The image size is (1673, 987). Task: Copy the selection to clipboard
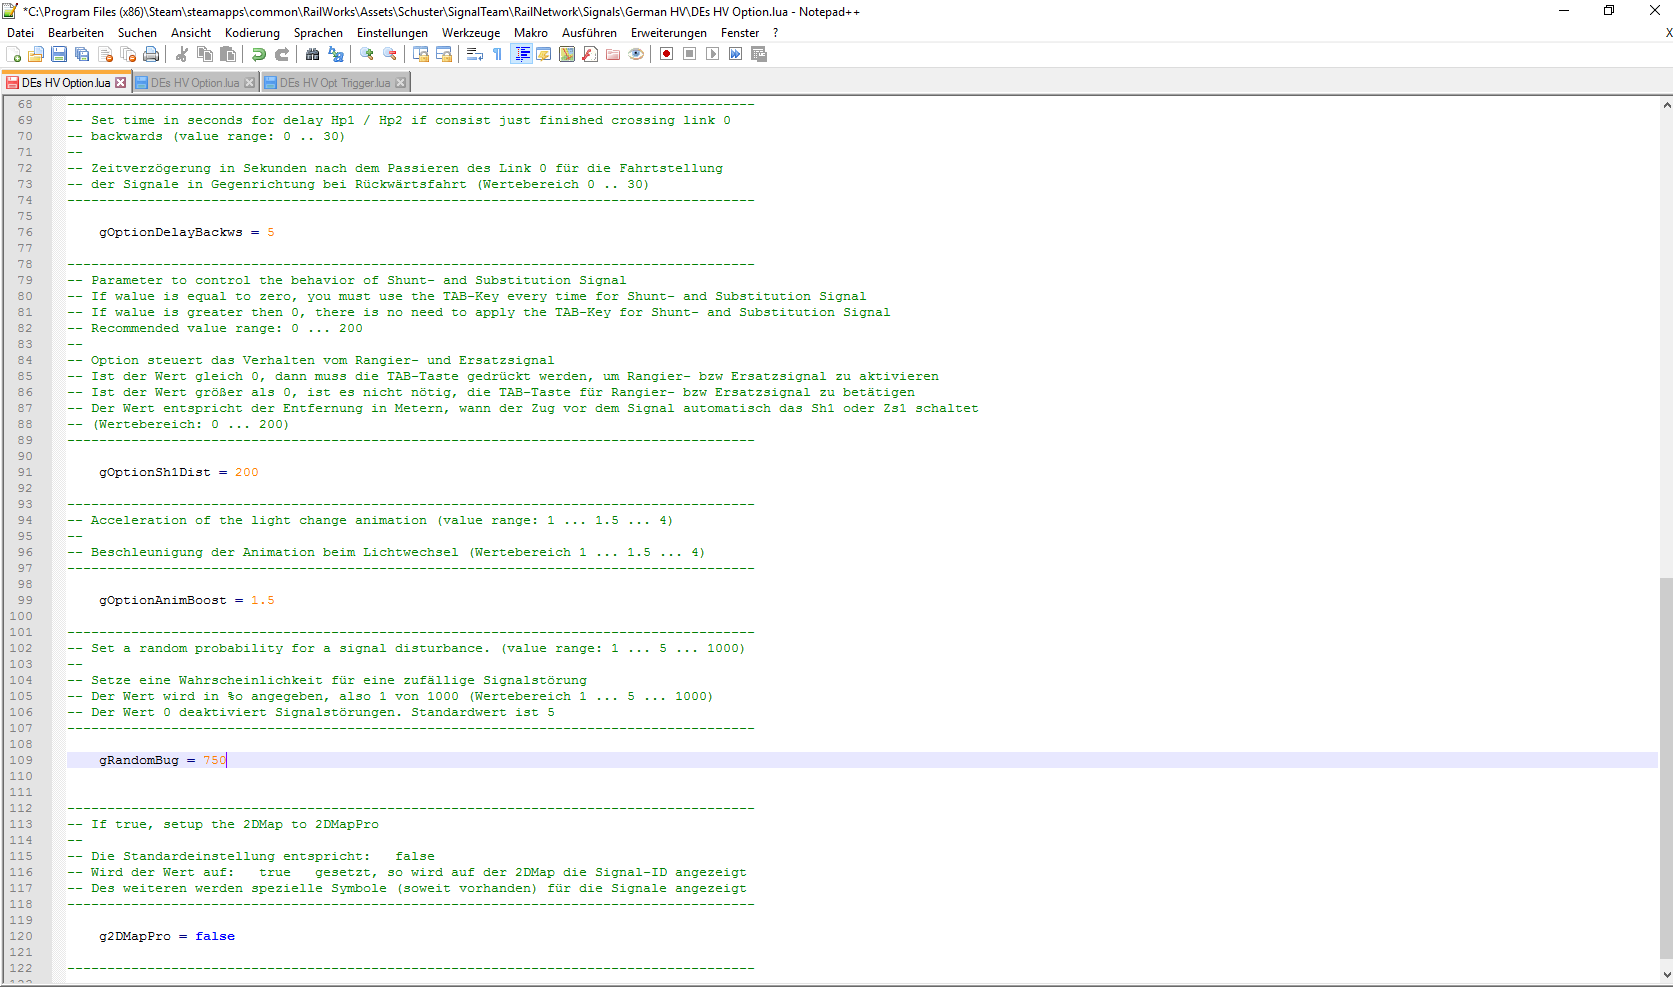205,54
